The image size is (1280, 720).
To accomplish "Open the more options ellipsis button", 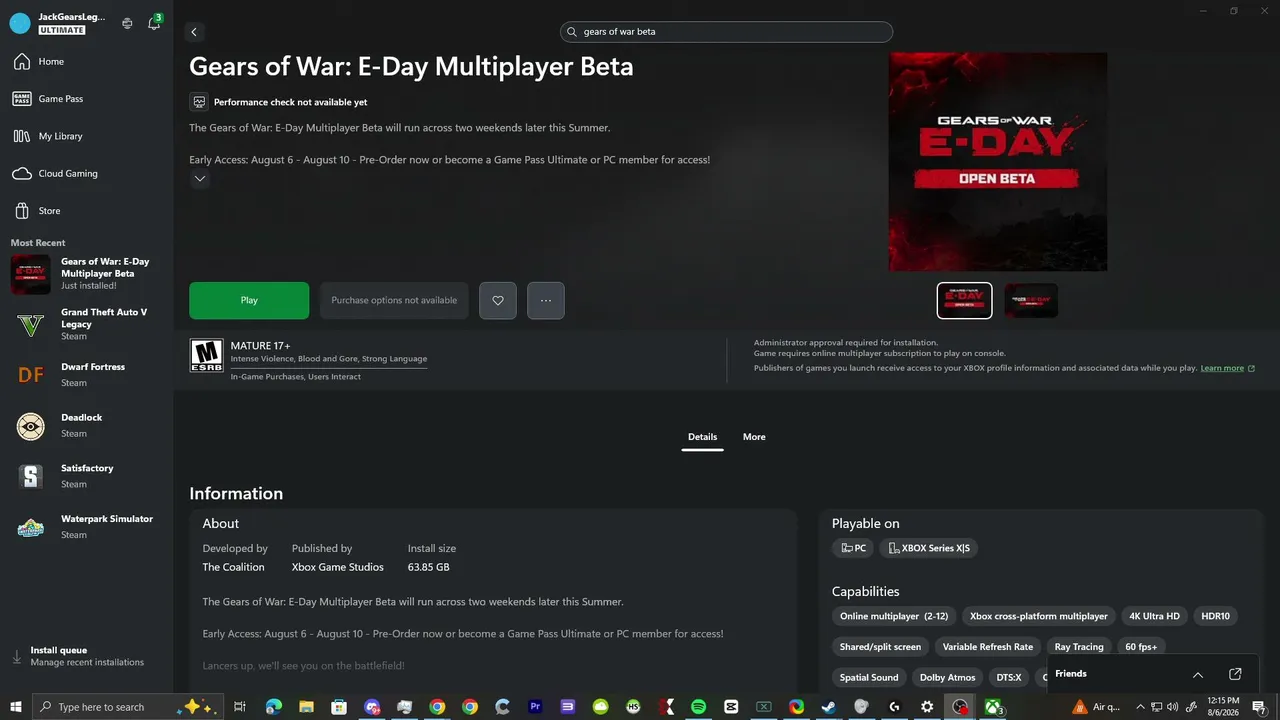I will point(546,300).
